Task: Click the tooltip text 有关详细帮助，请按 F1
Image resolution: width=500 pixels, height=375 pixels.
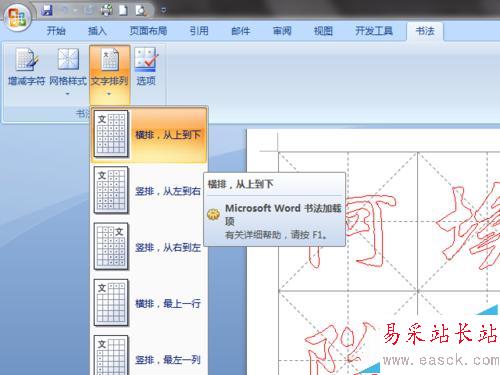Action: pyautogui.click(x=276, y=235)
